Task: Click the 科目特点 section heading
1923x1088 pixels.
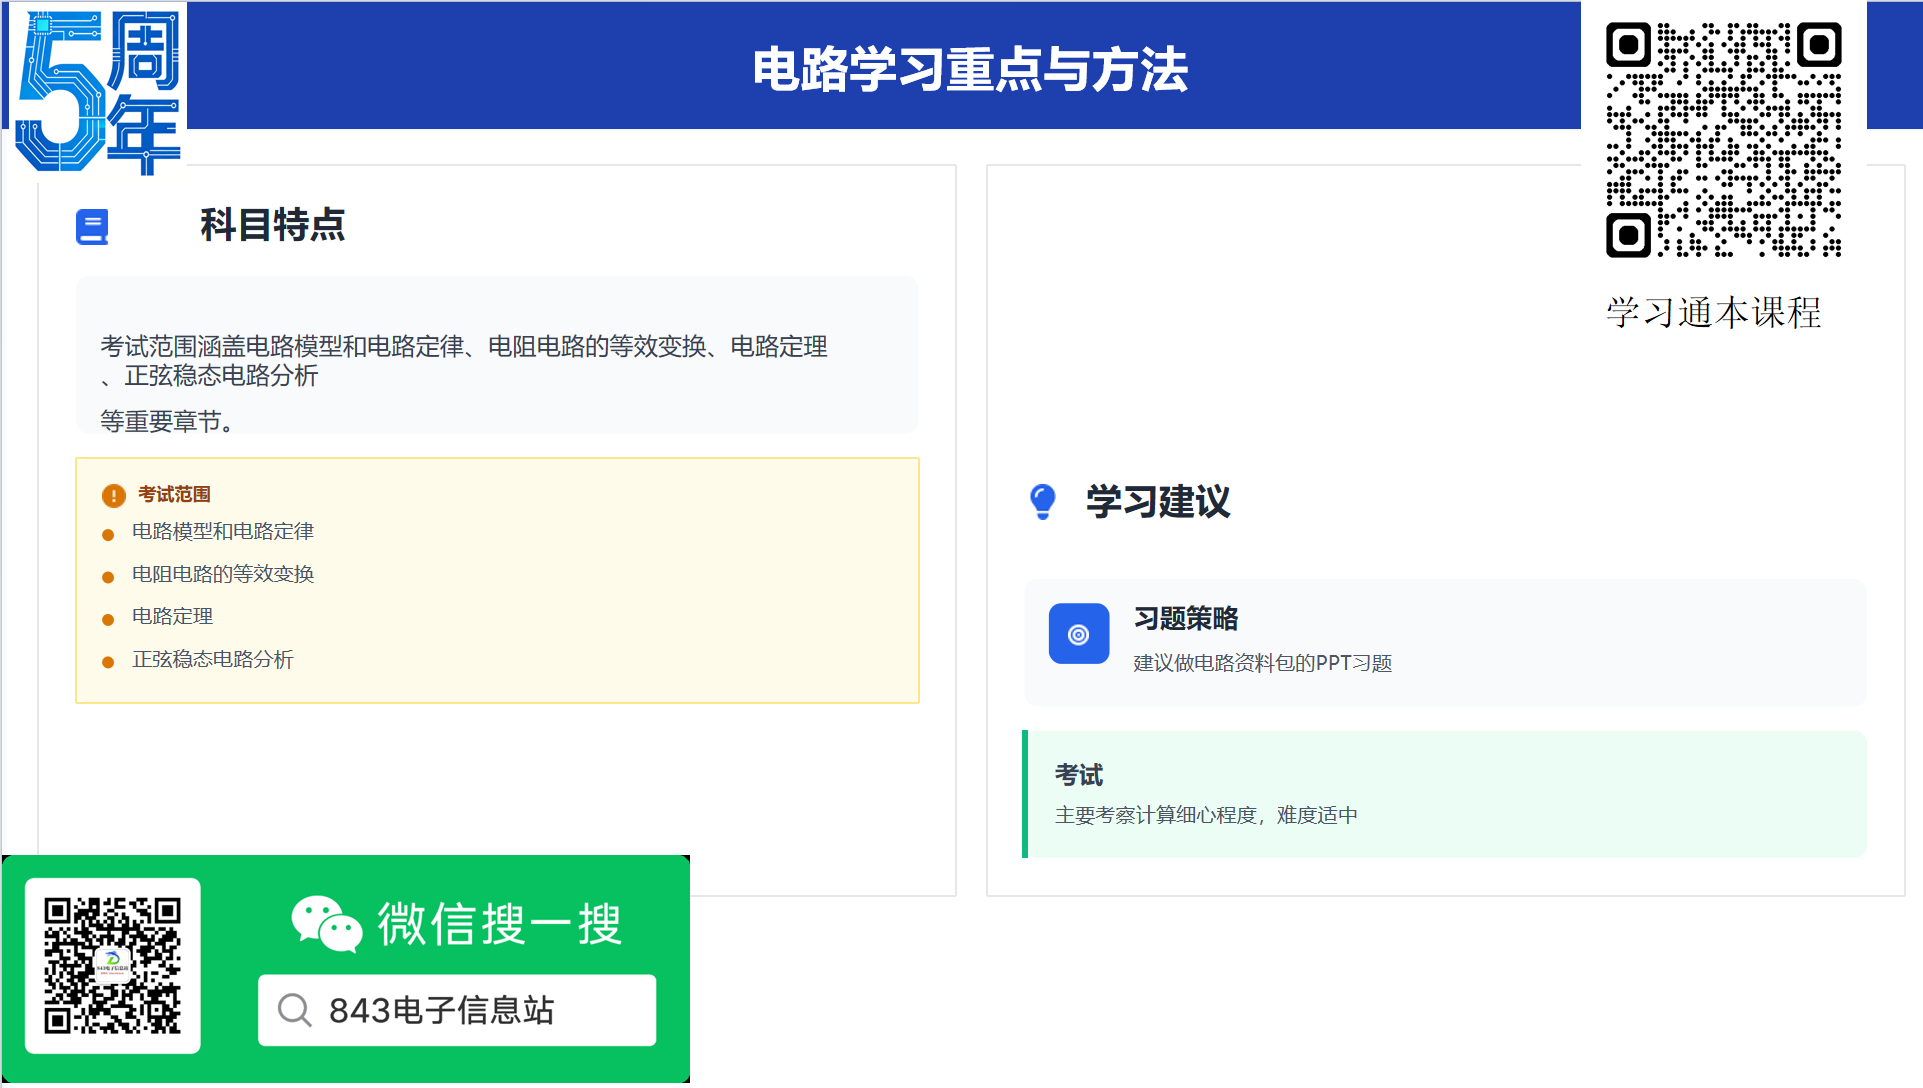Action: coord(272,225)
